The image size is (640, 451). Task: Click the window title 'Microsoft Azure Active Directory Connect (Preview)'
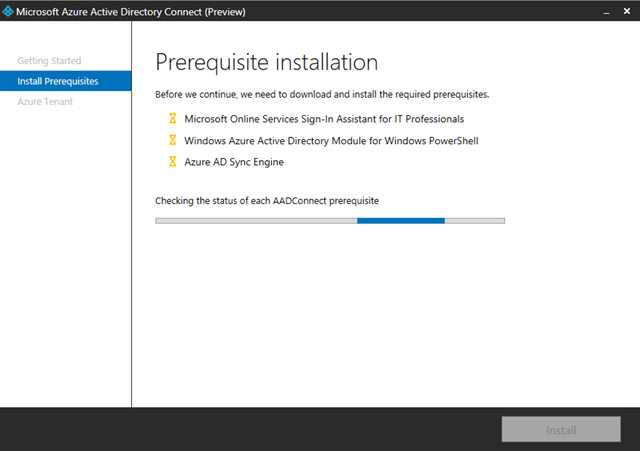pyautogui.click(x=131, y=12)
